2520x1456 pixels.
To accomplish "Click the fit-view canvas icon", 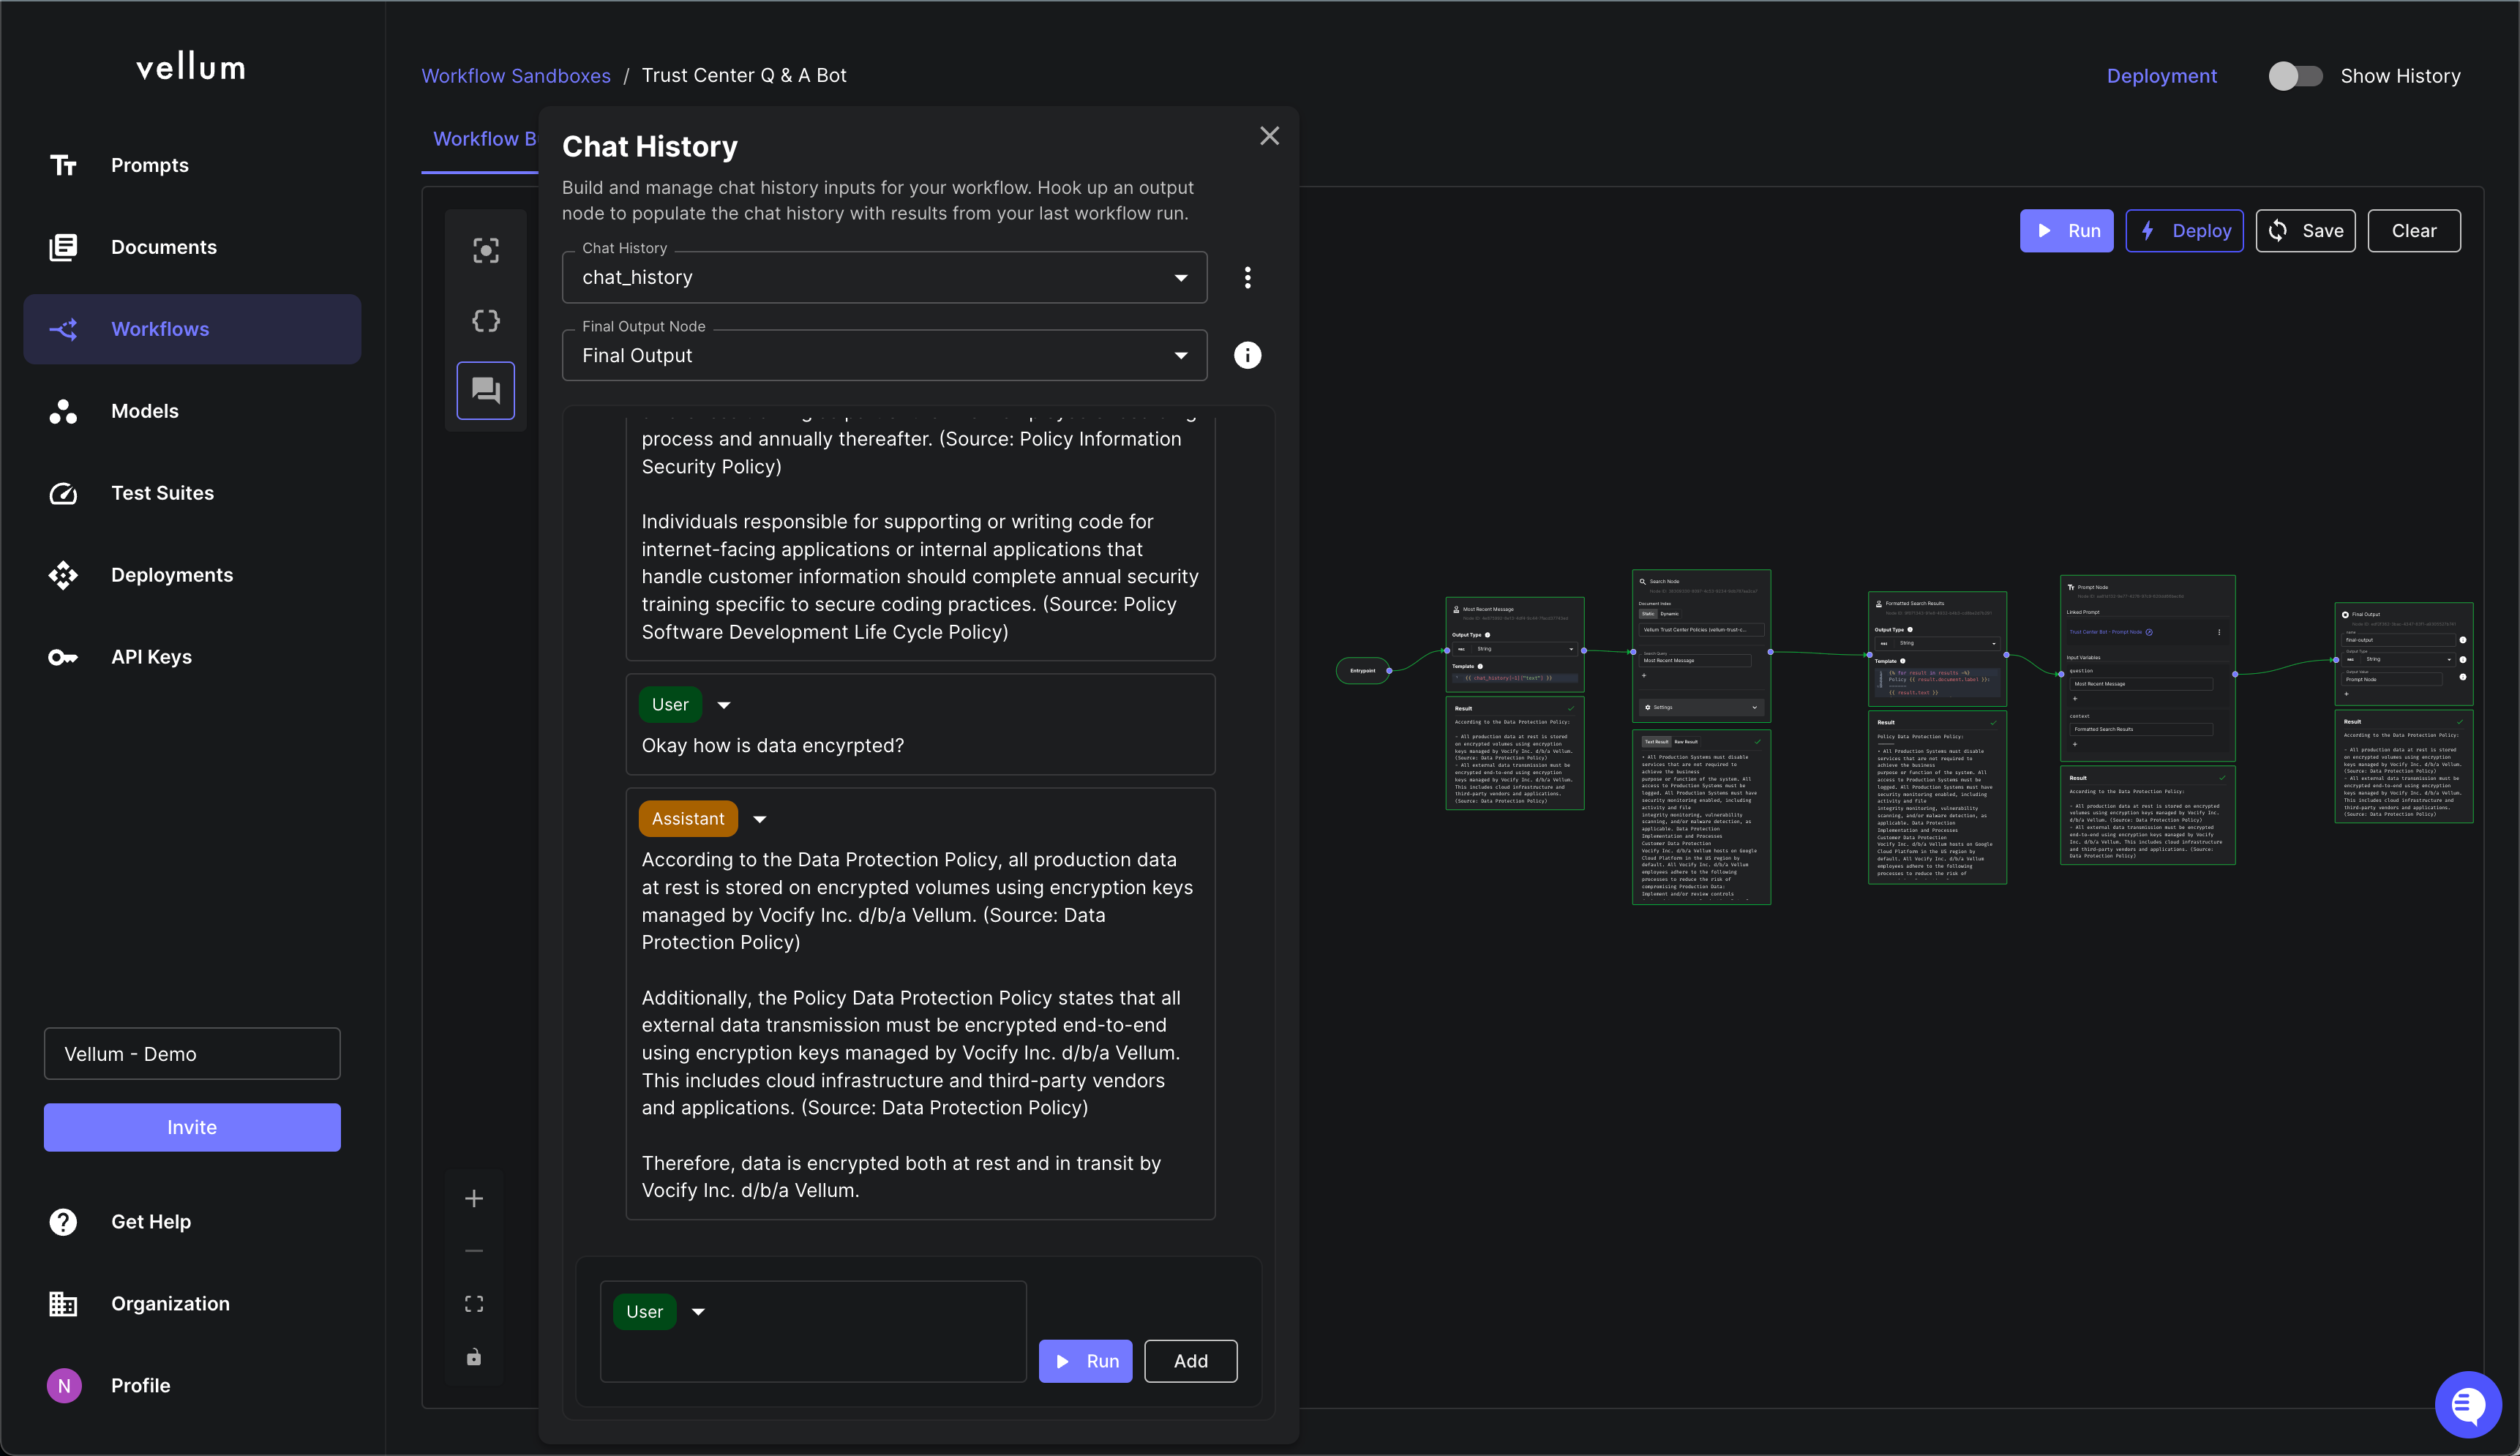I will coord(474,1304).
